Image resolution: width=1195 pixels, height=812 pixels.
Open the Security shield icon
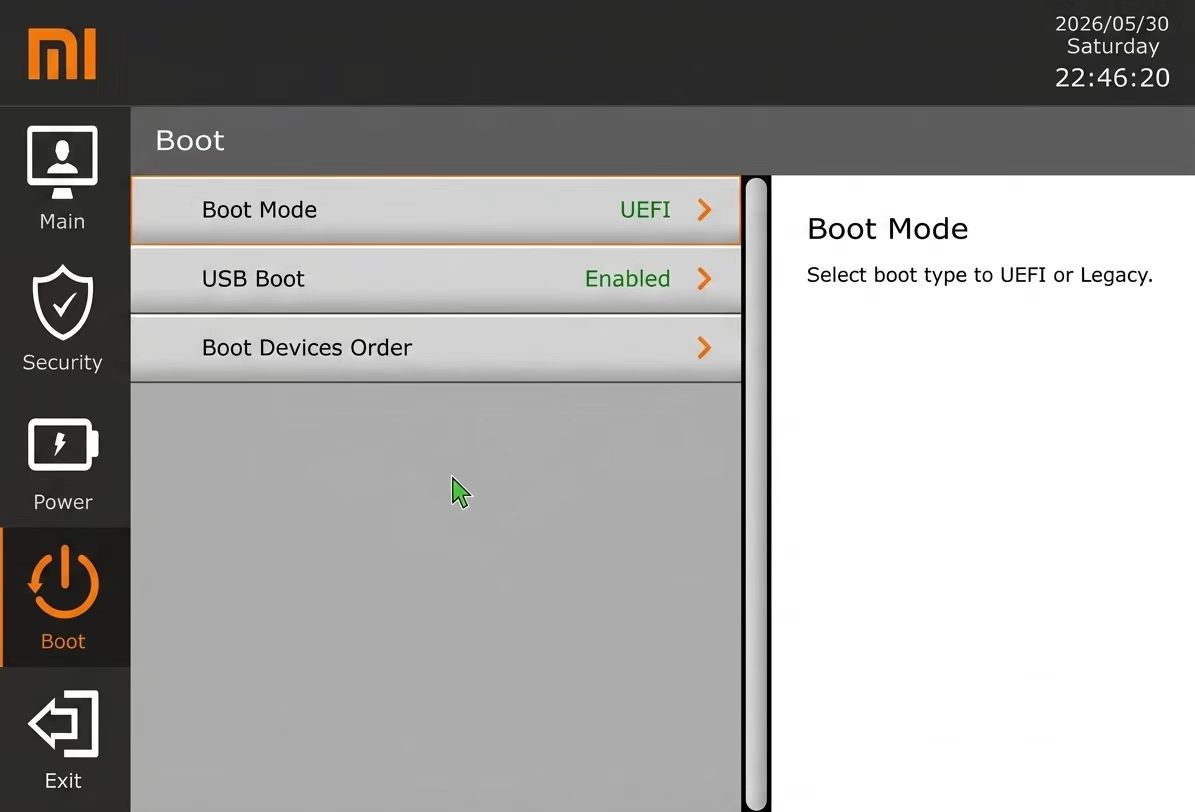click(62, 302)
